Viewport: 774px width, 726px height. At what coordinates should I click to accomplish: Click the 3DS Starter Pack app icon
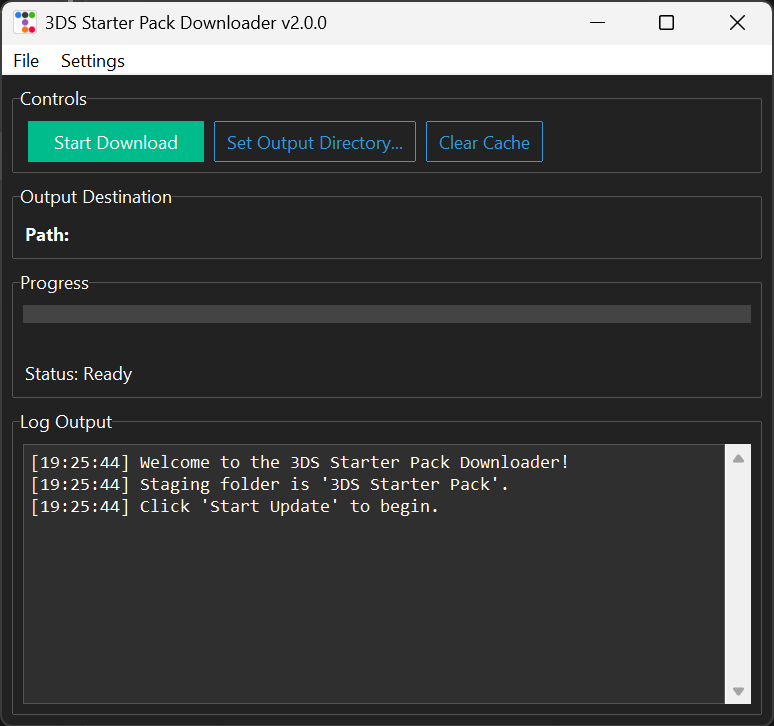click(x=25, y=22)
